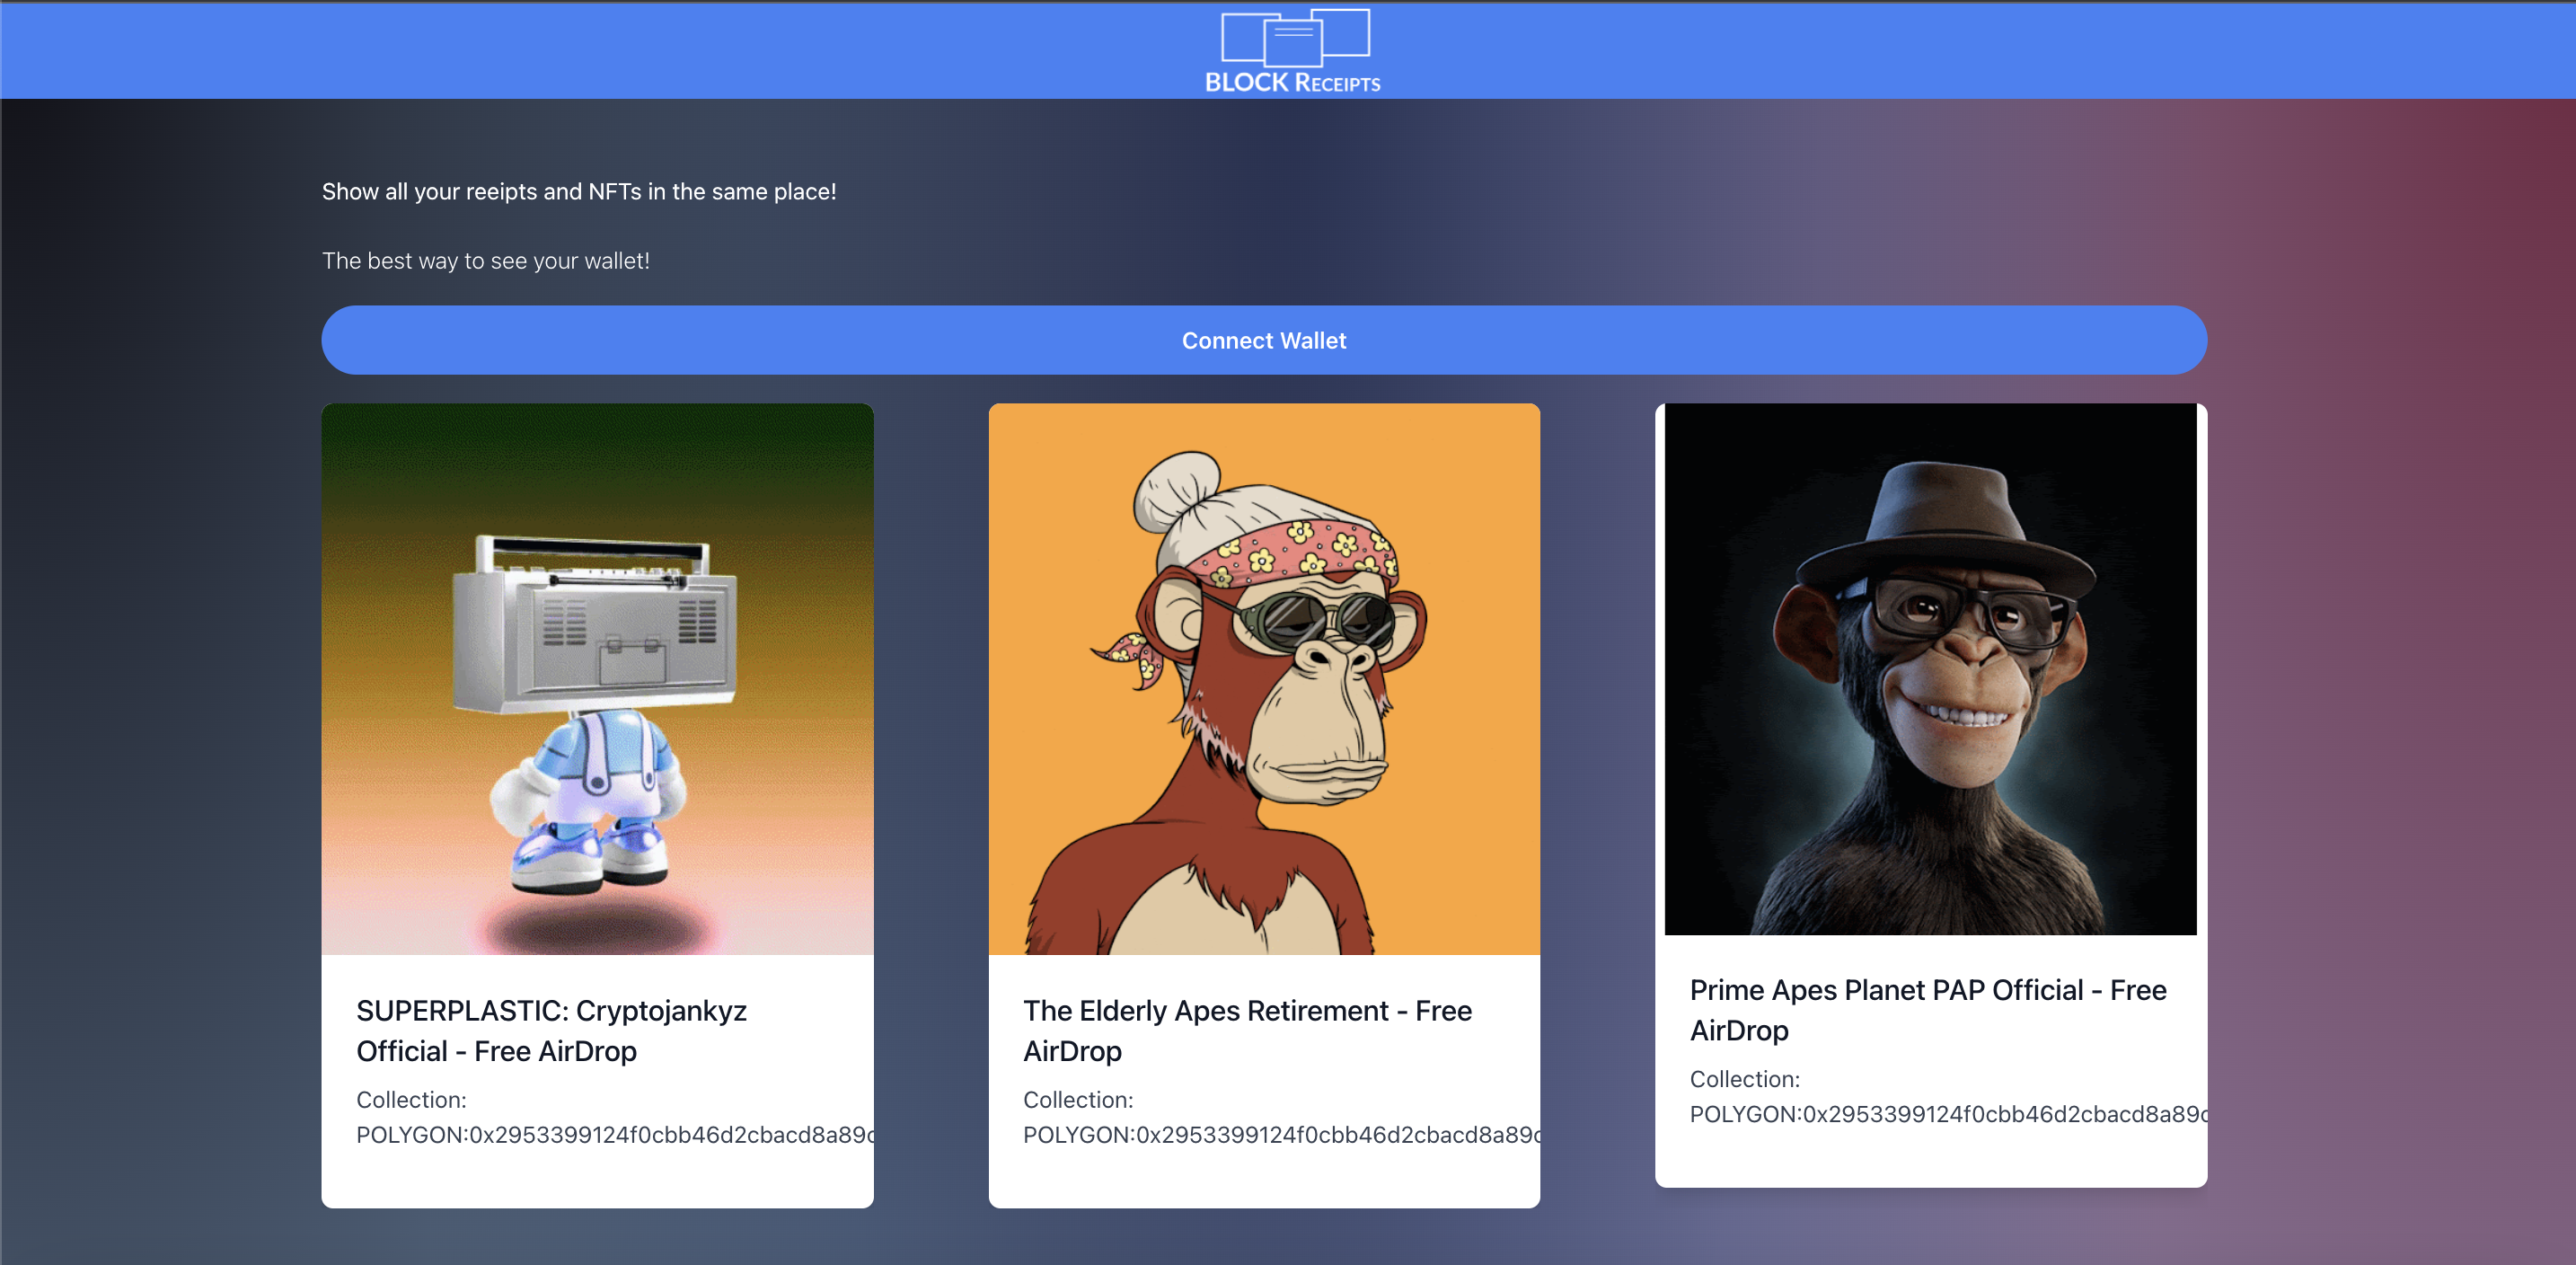2576x1265 pixels.
Task: Click Collection label on Elderly Apes card
Action: (x=1077, y=1100)
